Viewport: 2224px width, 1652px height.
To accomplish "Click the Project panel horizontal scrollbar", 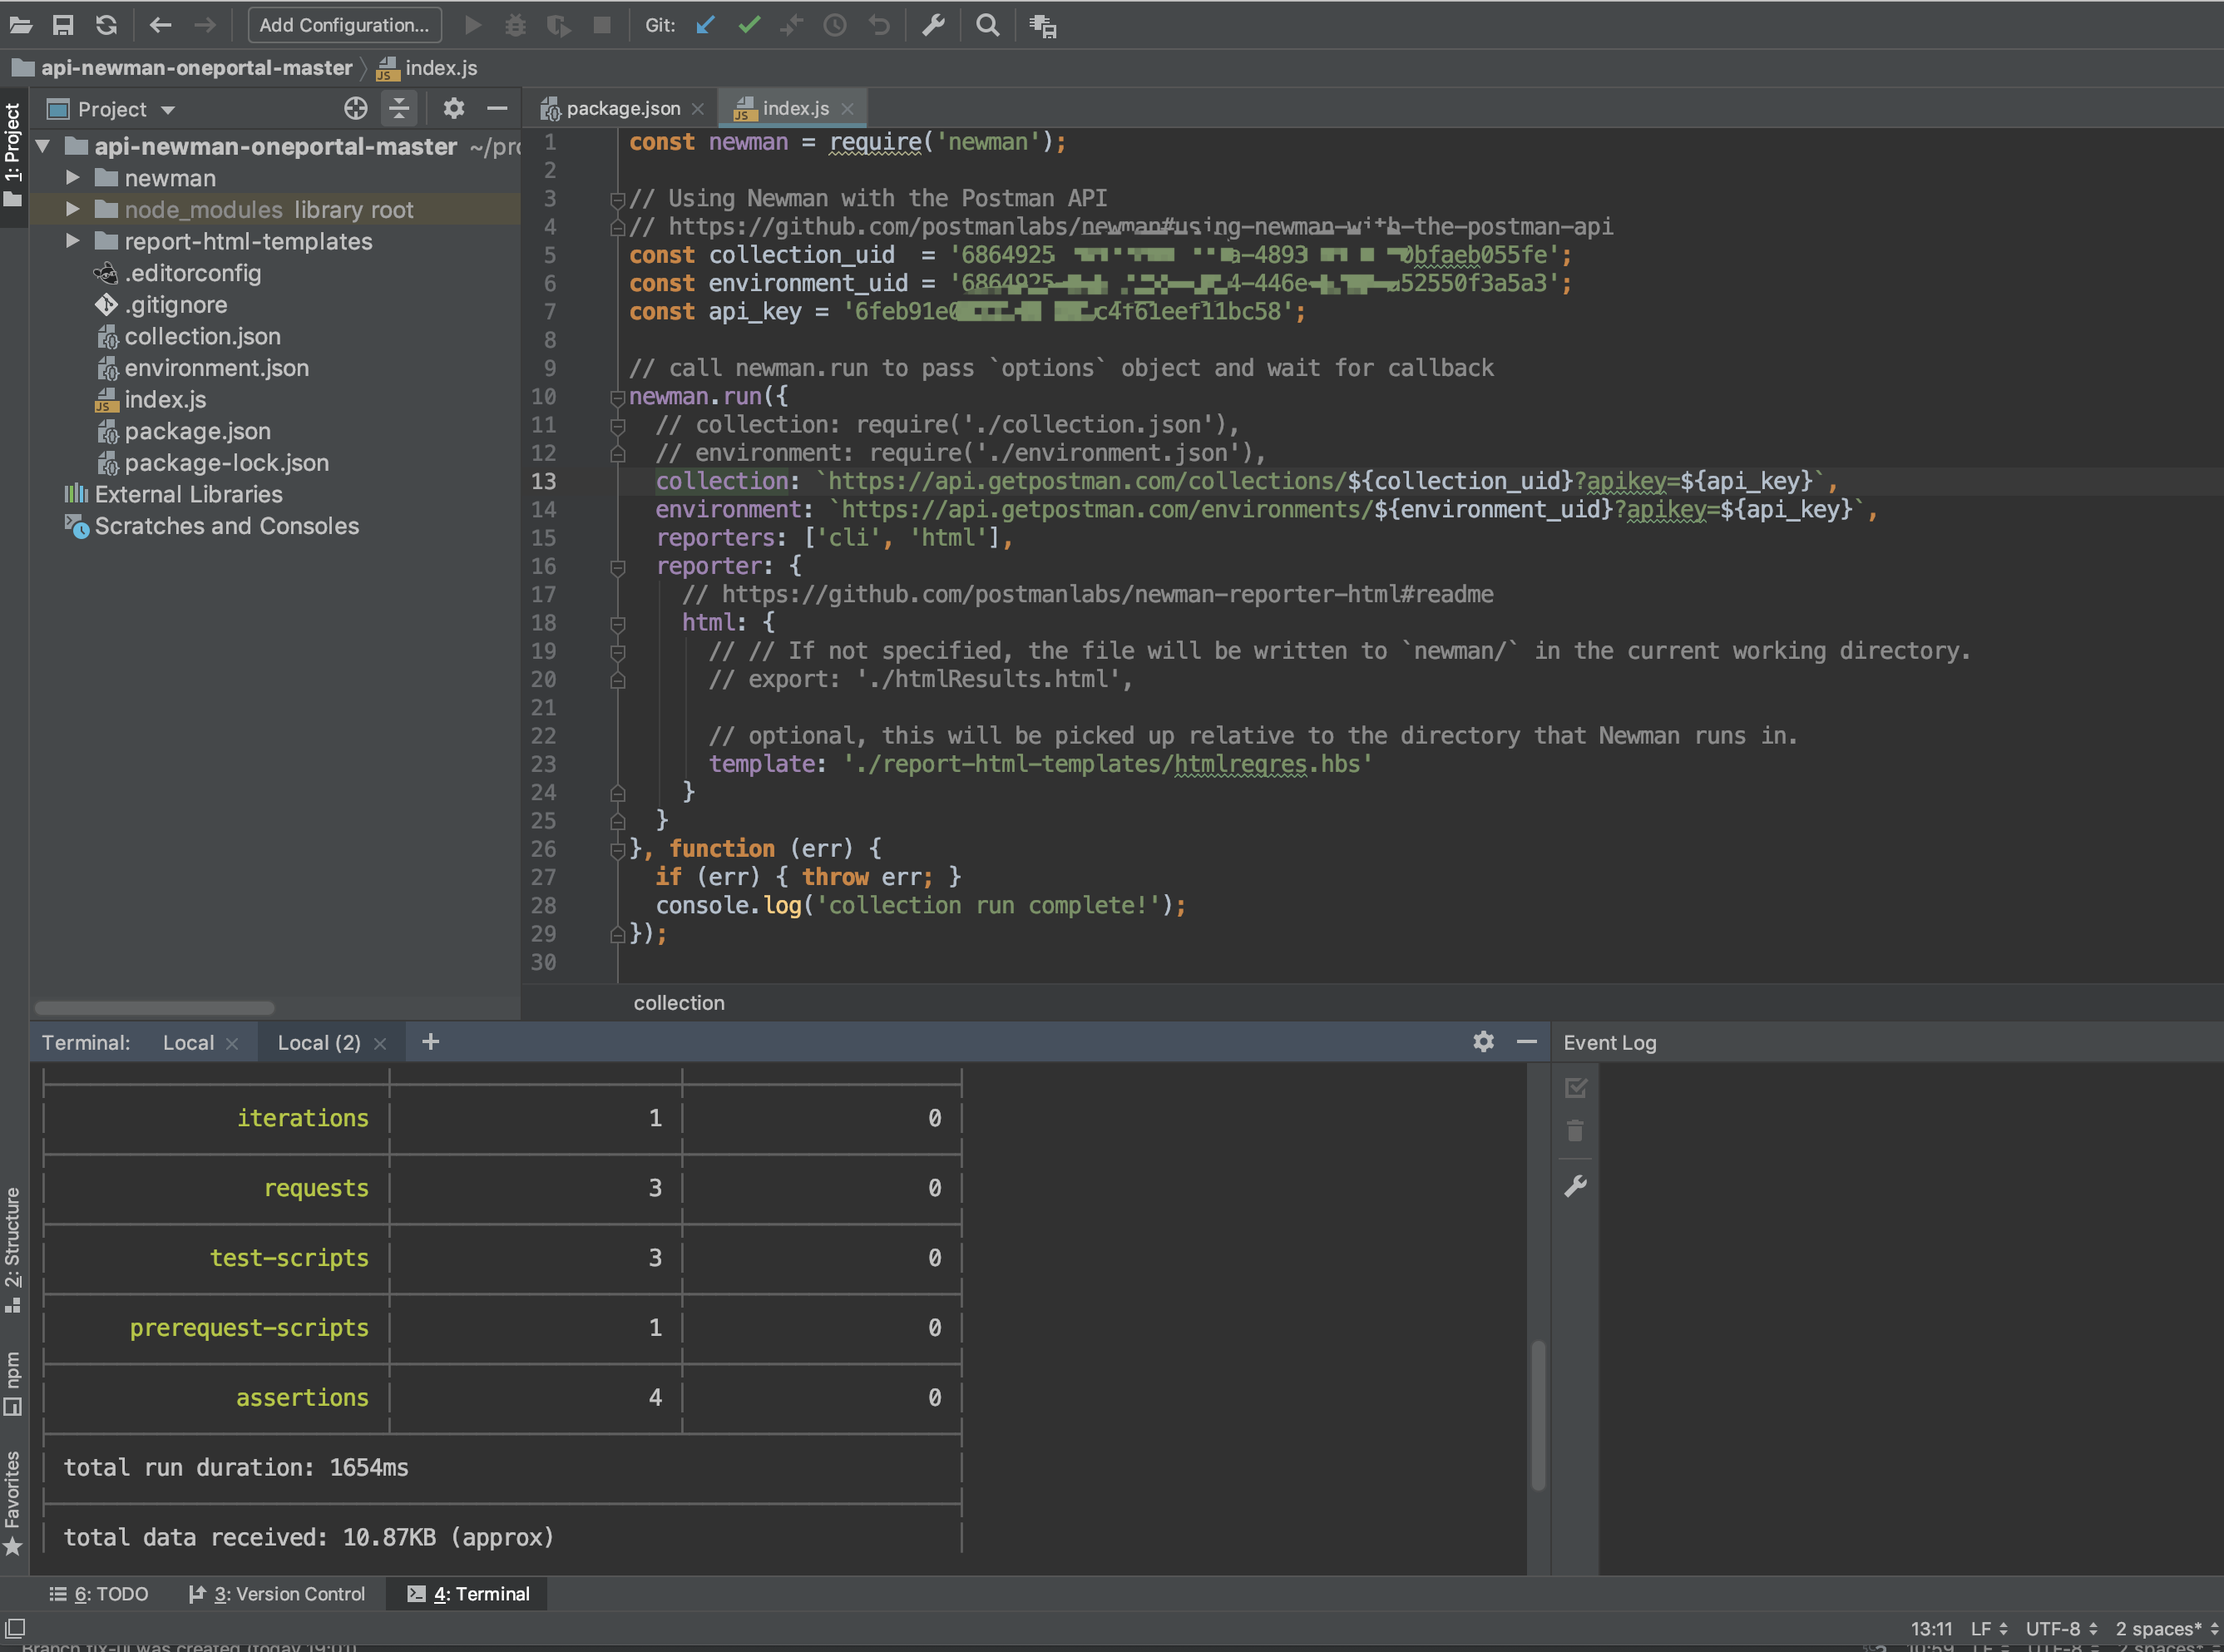I will click(154, 1007).
